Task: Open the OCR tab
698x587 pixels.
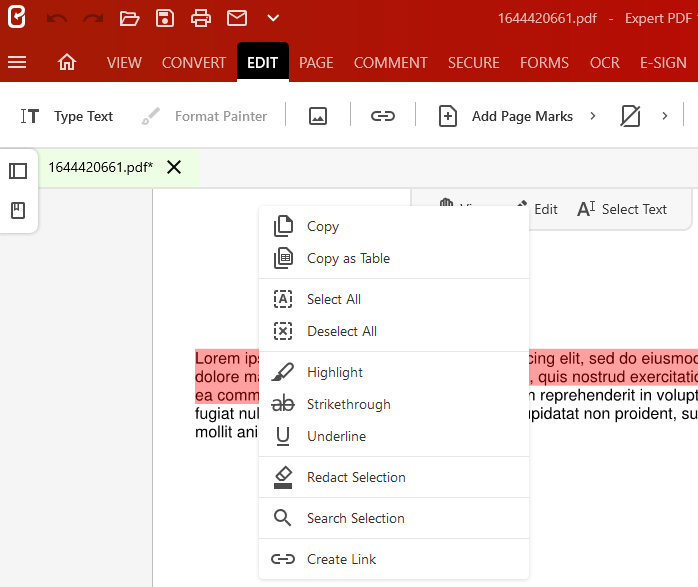Action: tap(605, 63)
